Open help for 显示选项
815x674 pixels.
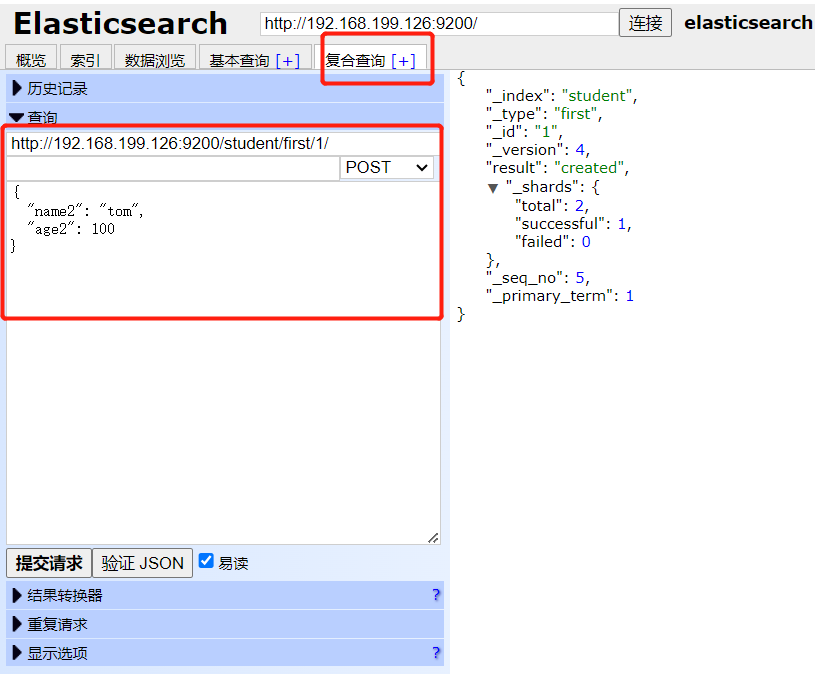tap(436, 653)
